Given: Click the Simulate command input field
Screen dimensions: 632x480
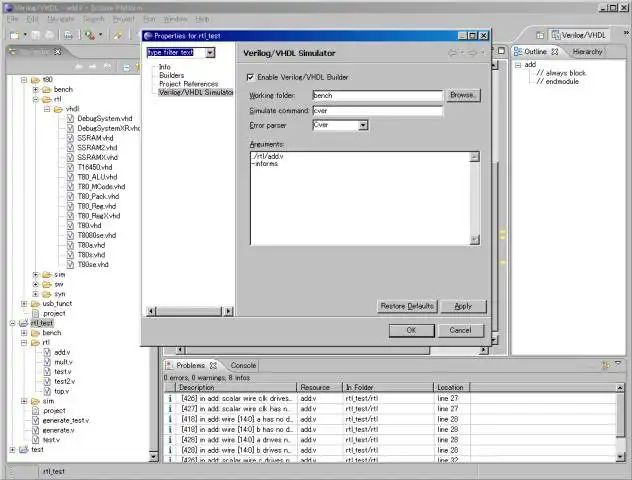Looking at the screenshot, I should [378, 110].
